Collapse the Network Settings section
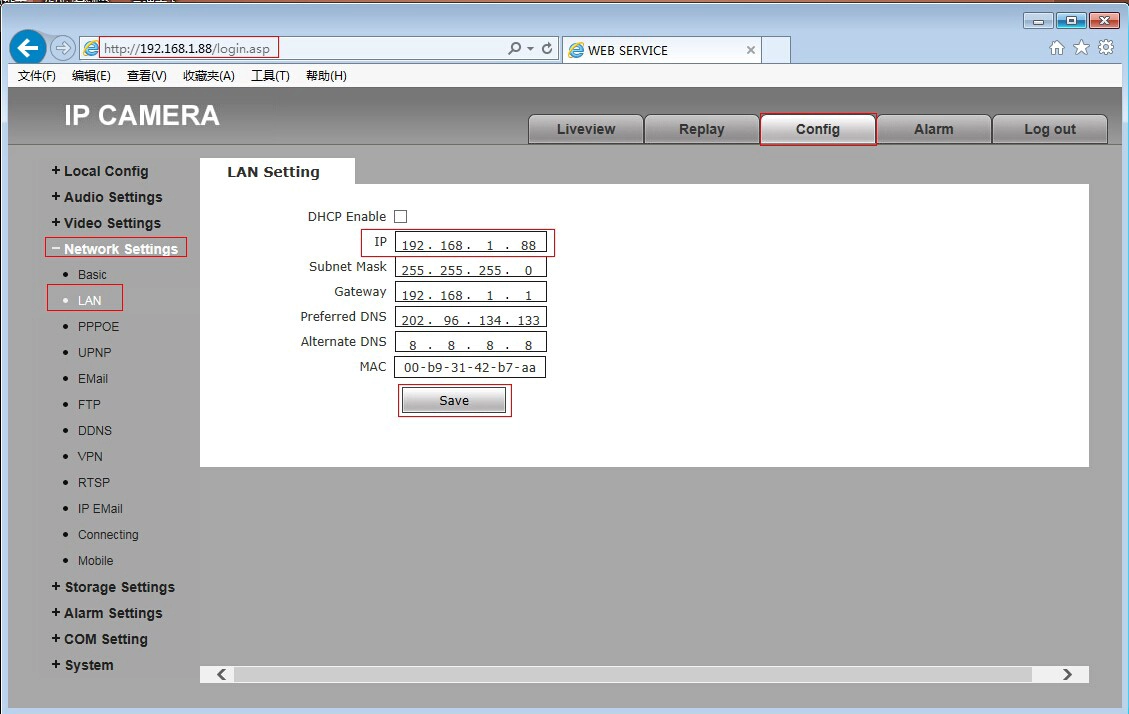This screenshot has width=1129, height=714. [x=115, y=248]
